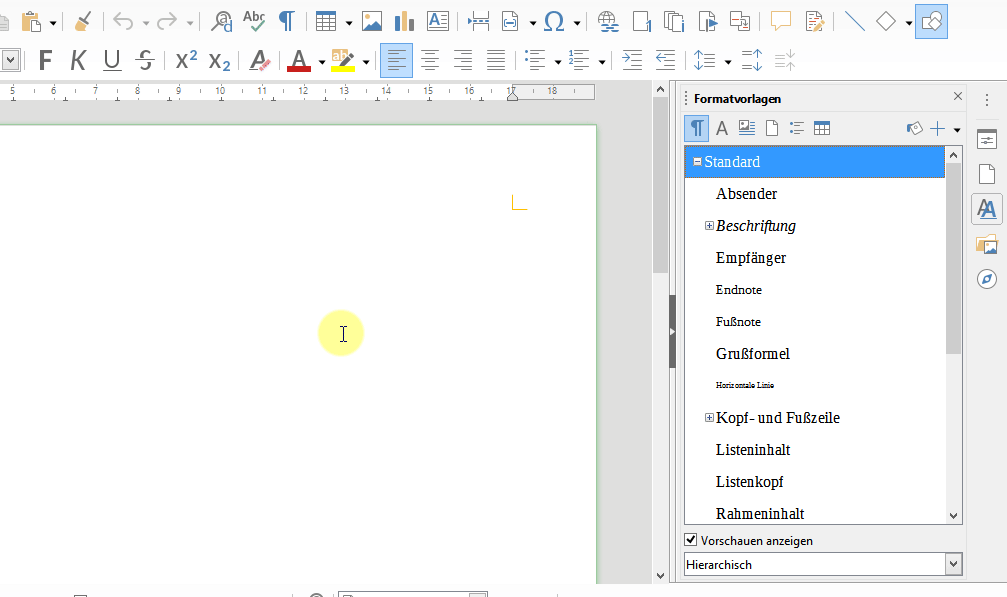Close the Formatvorlagen sidebar panel
The height and width of the screenshot is (597, 1007).
958,96
